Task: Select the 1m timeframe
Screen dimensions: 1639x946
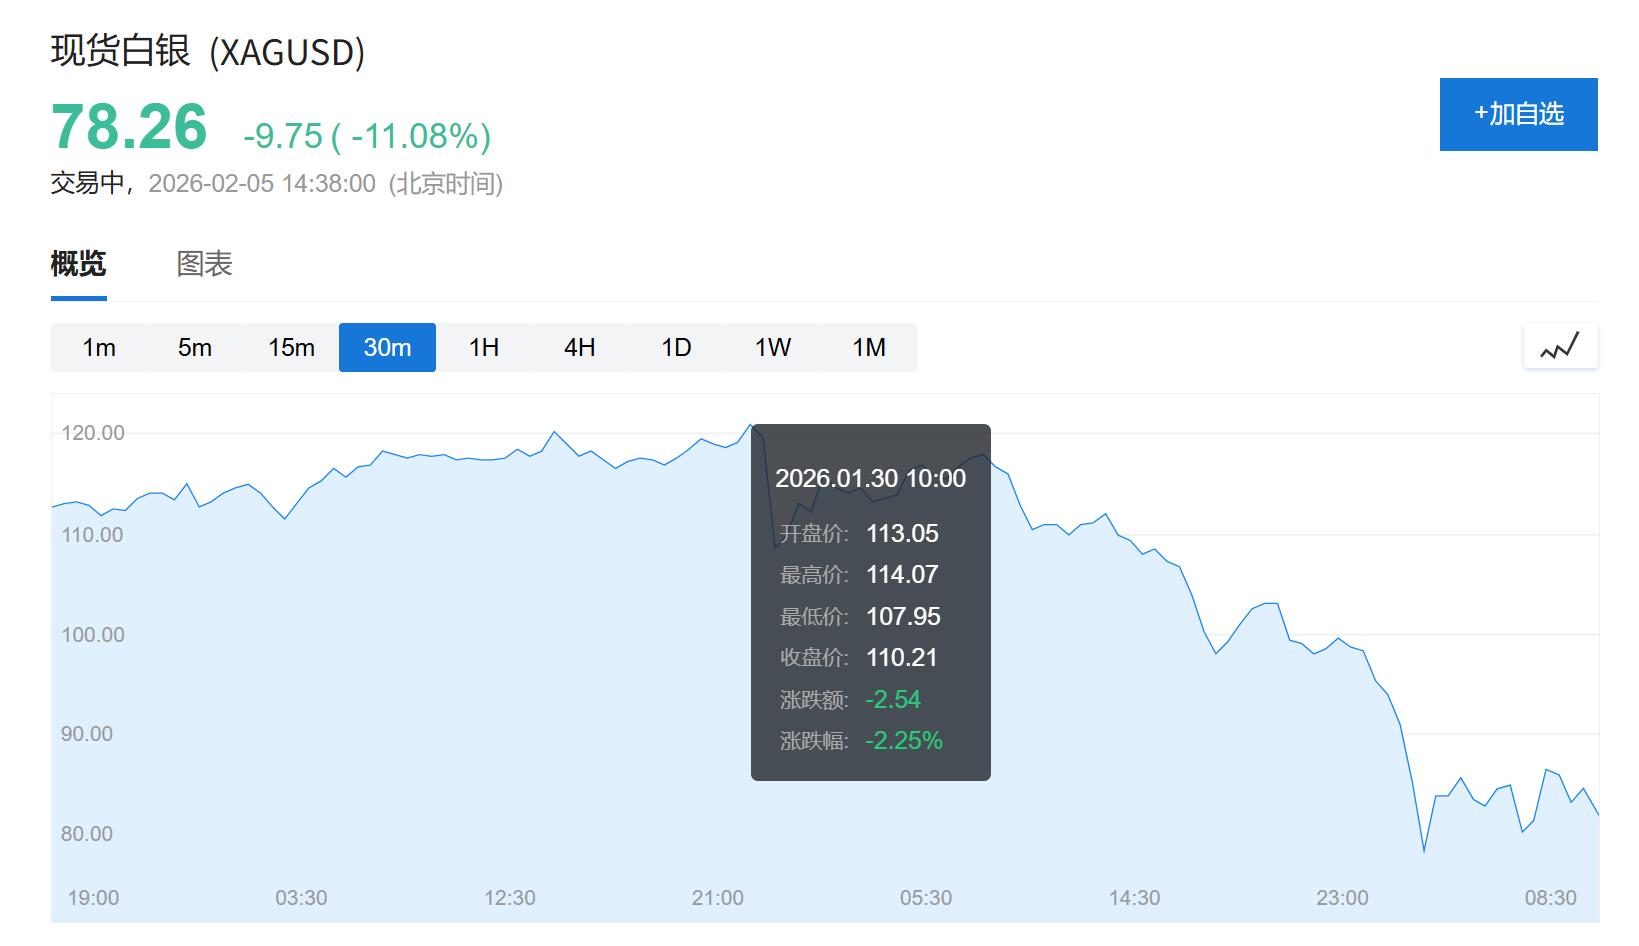Action: pos(97,347)
